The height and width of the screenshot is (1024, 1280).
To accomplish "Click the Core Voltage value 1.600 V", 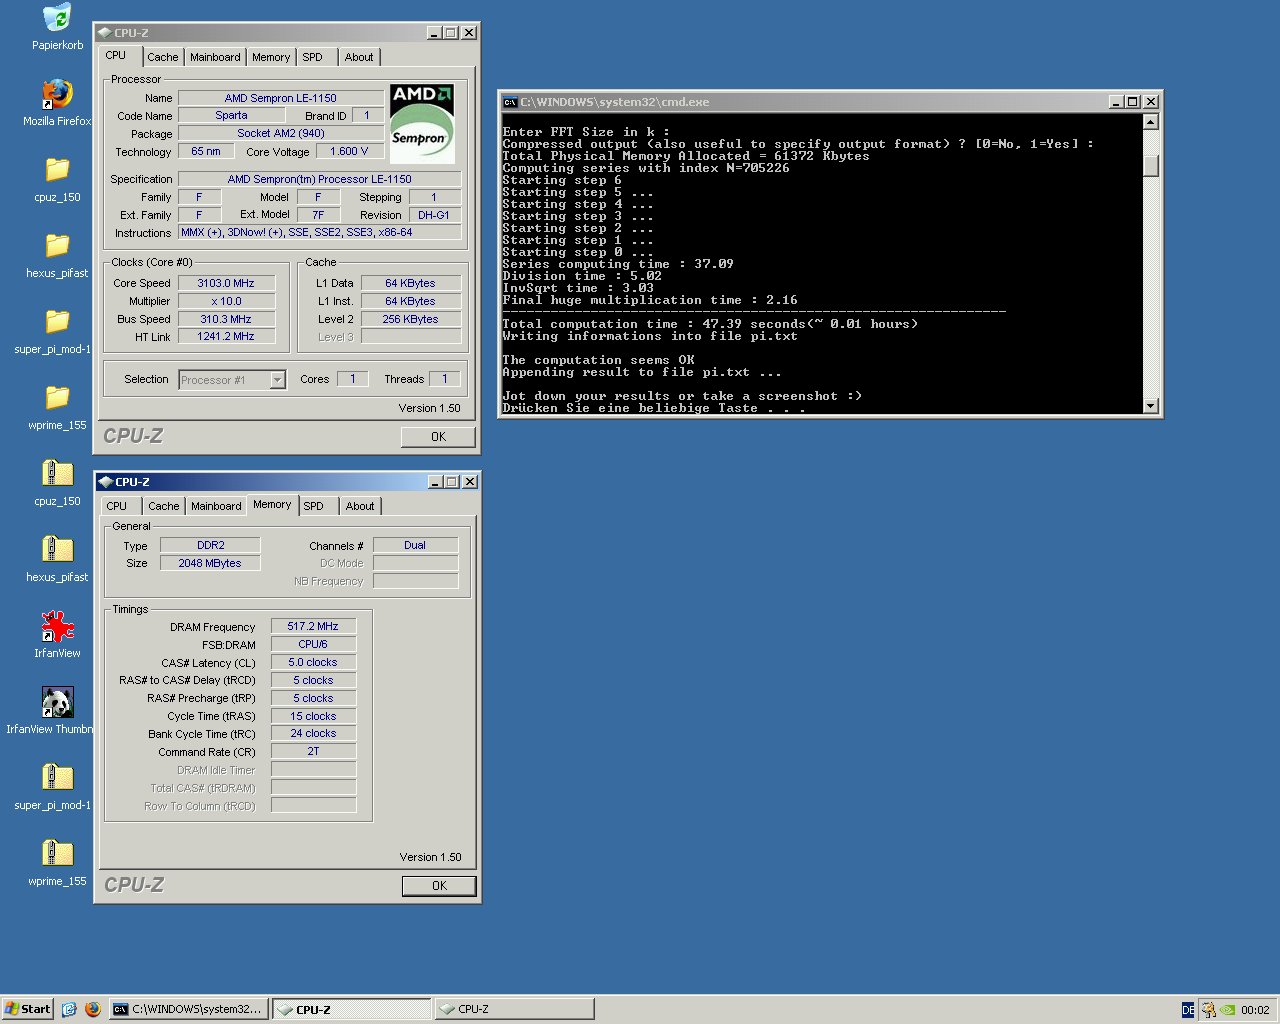I will pos(349,152).
